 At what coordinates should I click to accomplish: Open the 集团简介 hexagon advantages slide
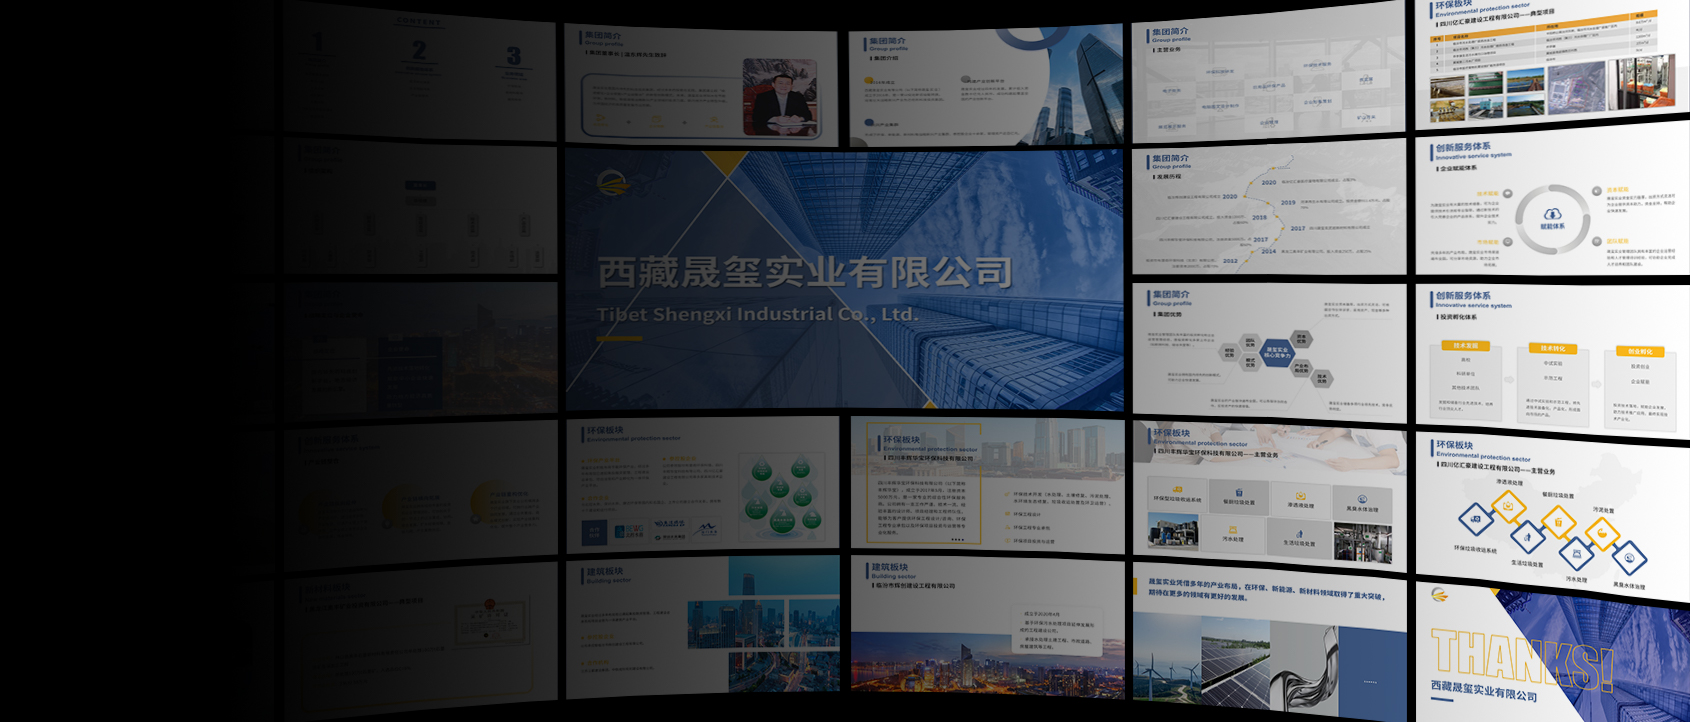click(x=1268, y=352)
